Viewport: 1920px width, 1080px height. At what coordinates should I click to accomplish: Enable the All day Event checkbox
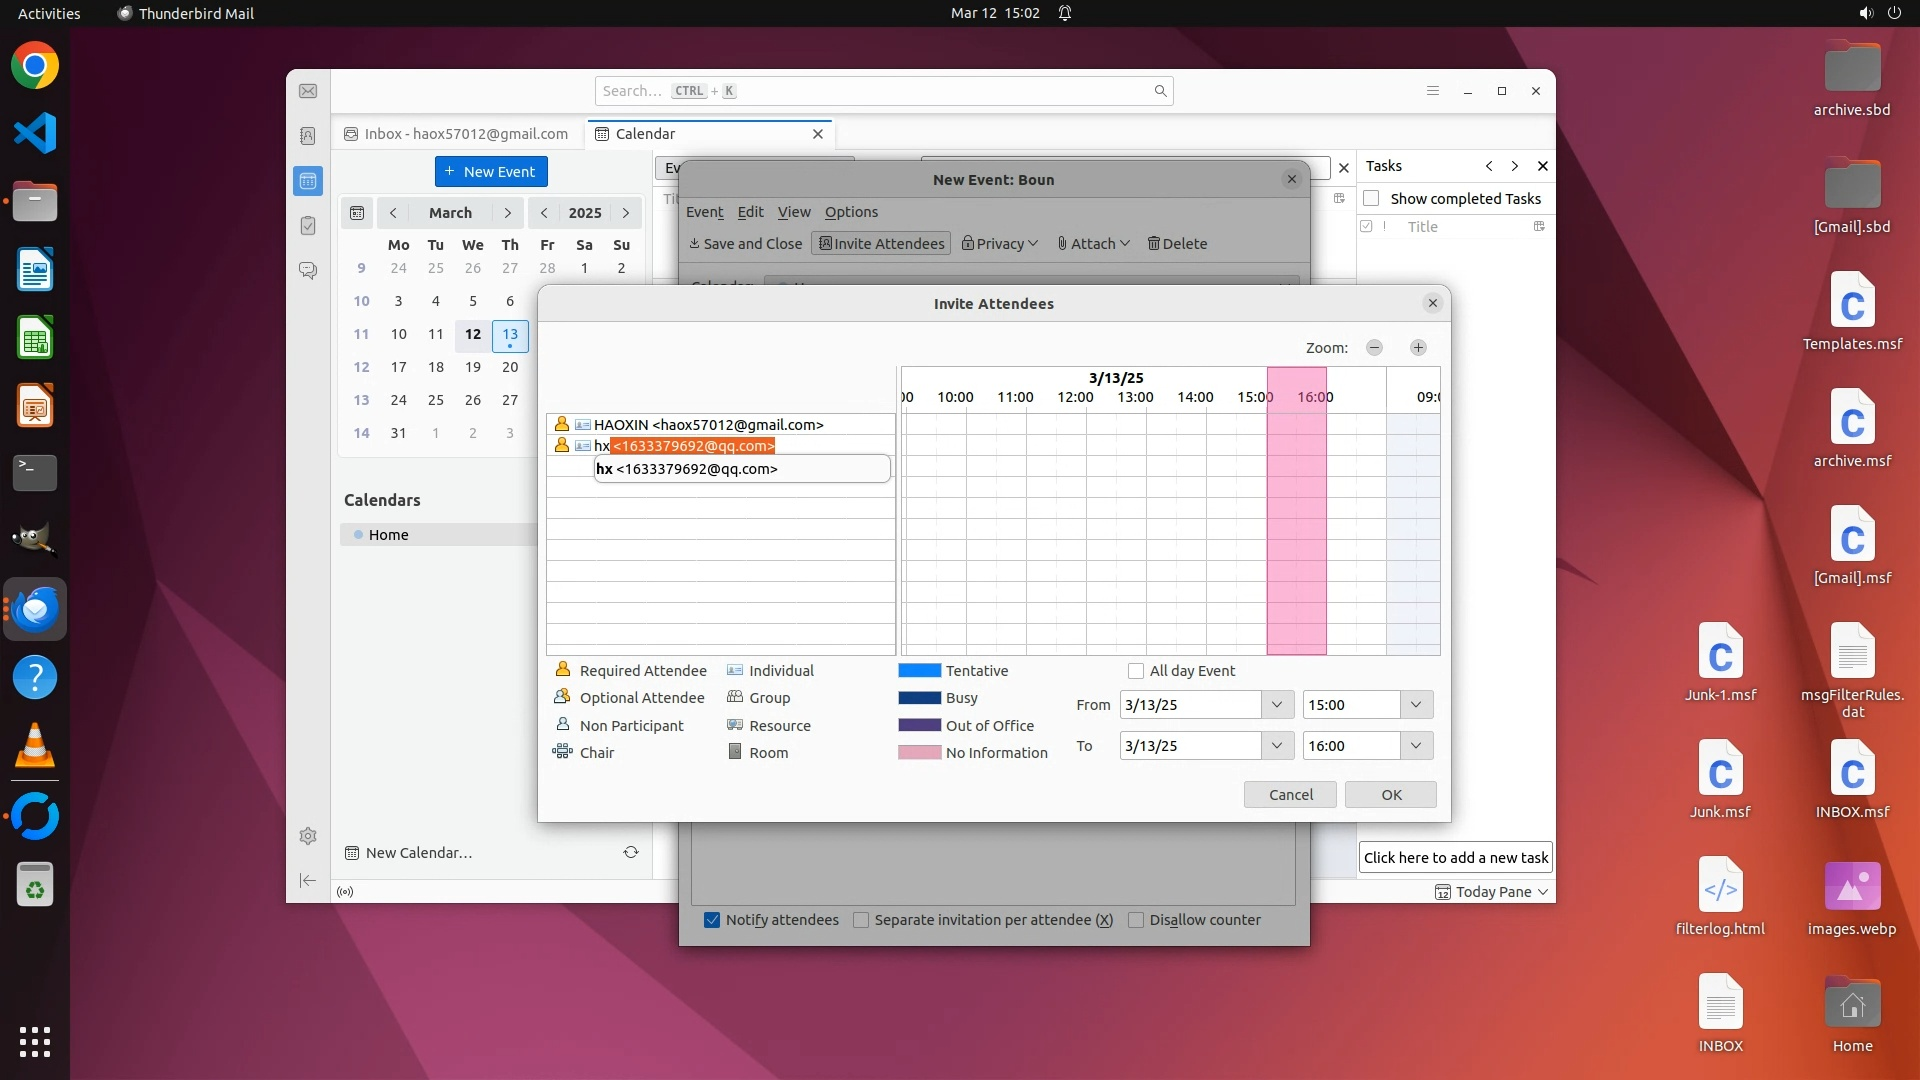click(1136, 671)
